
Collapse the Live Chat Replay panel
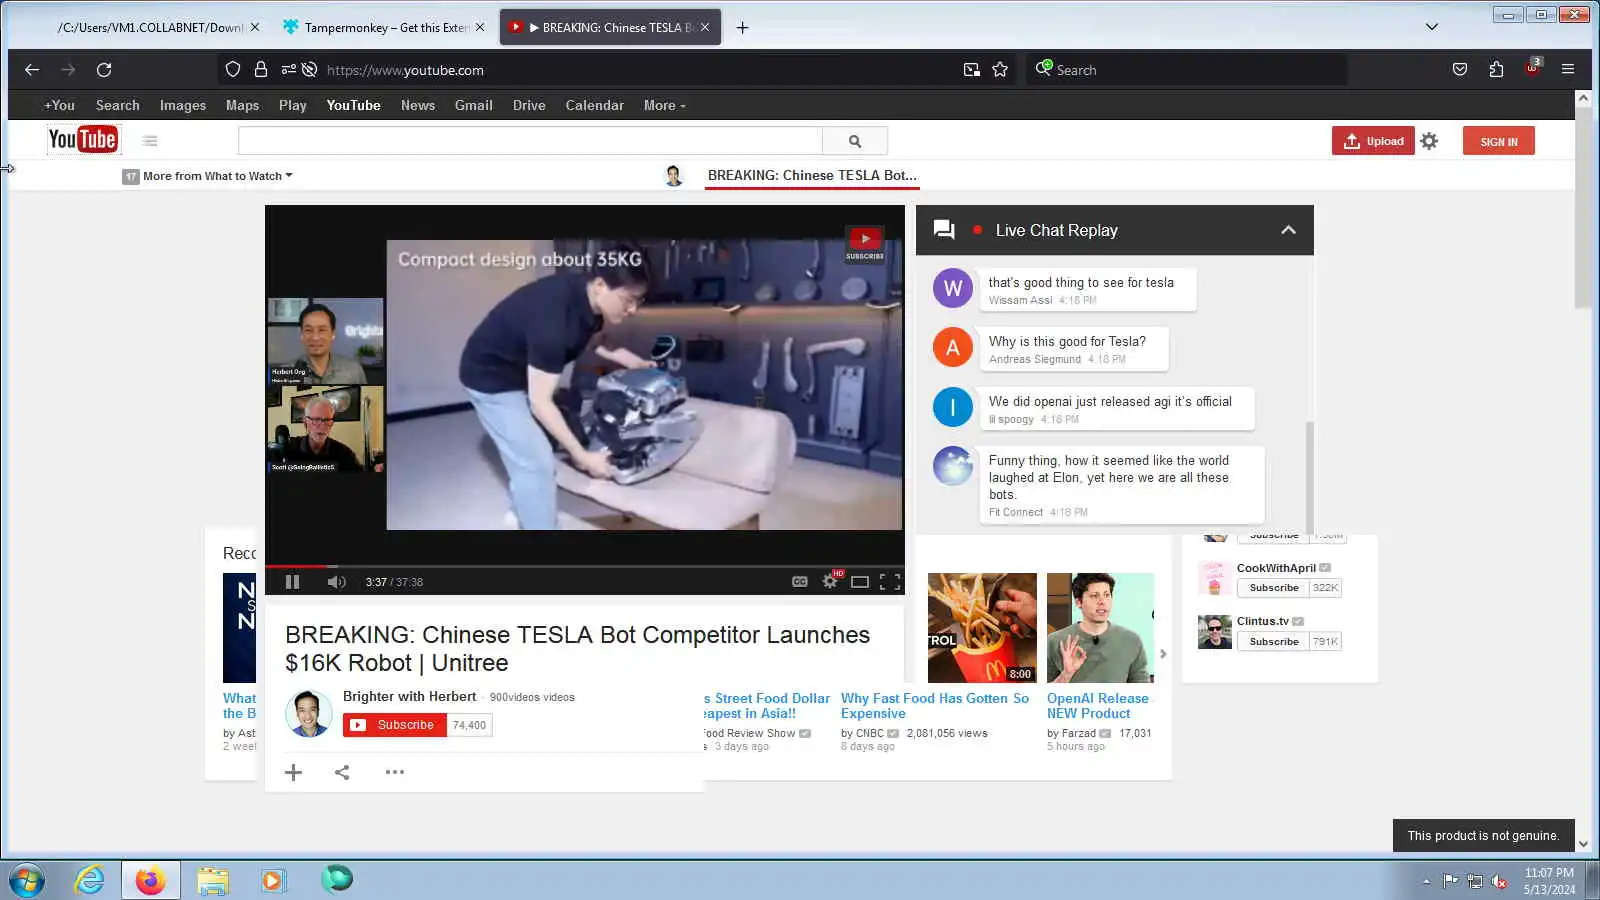point(1288,230)
